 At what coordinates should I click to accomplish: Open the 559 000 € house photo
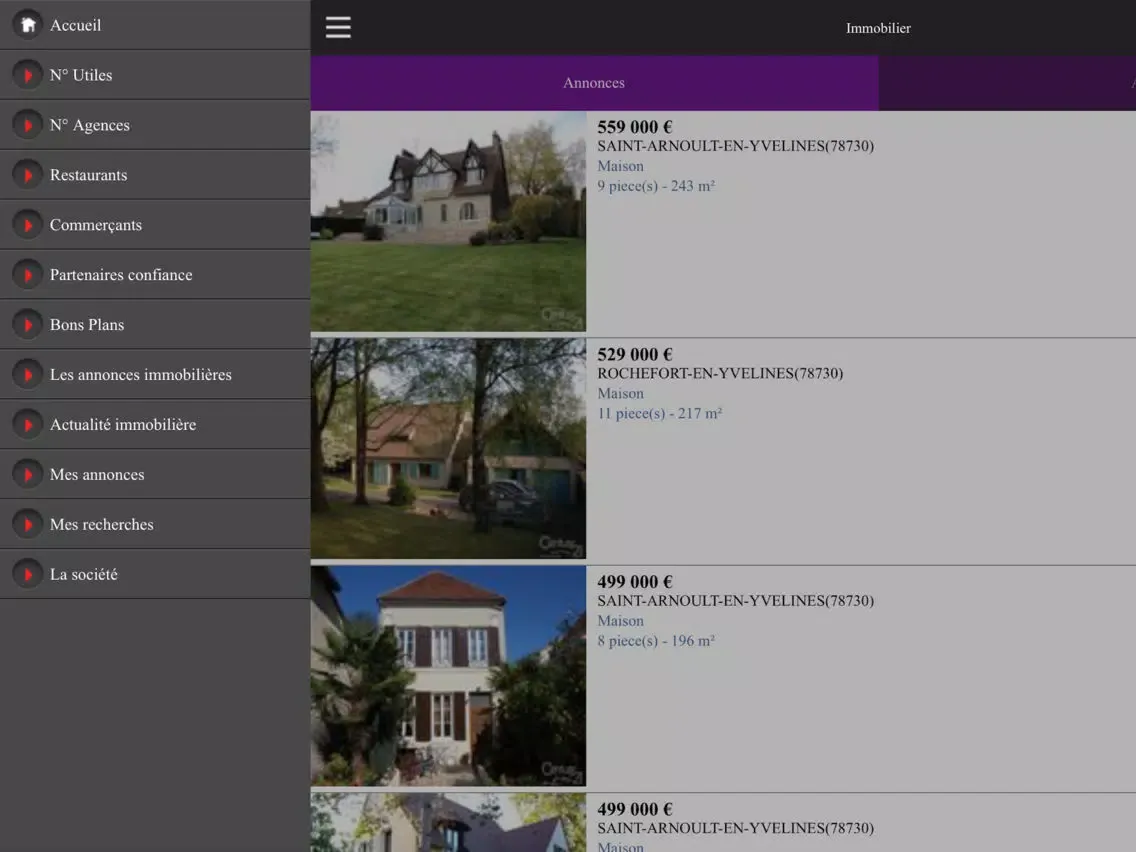(448, 222)
